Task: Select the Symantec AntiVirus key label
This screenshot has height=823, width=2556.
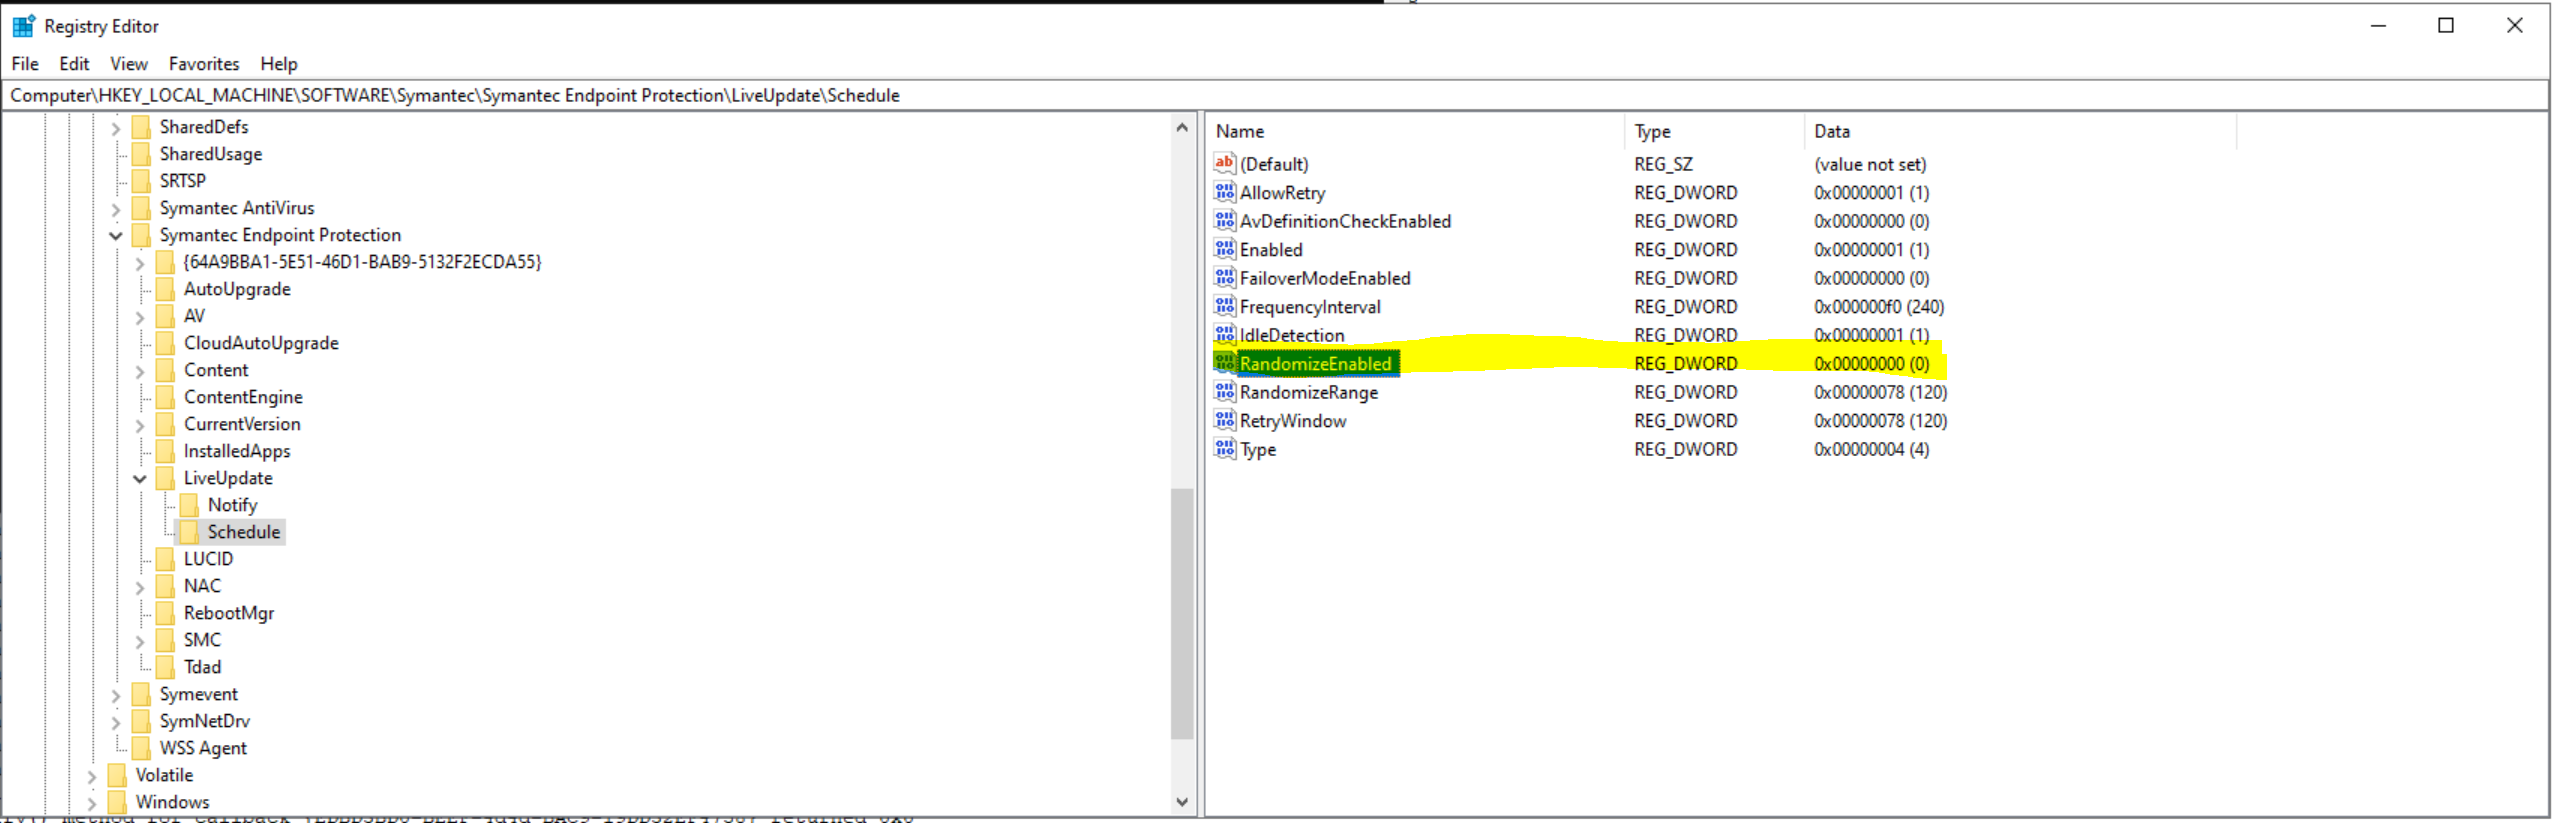Action: point(237,208)
